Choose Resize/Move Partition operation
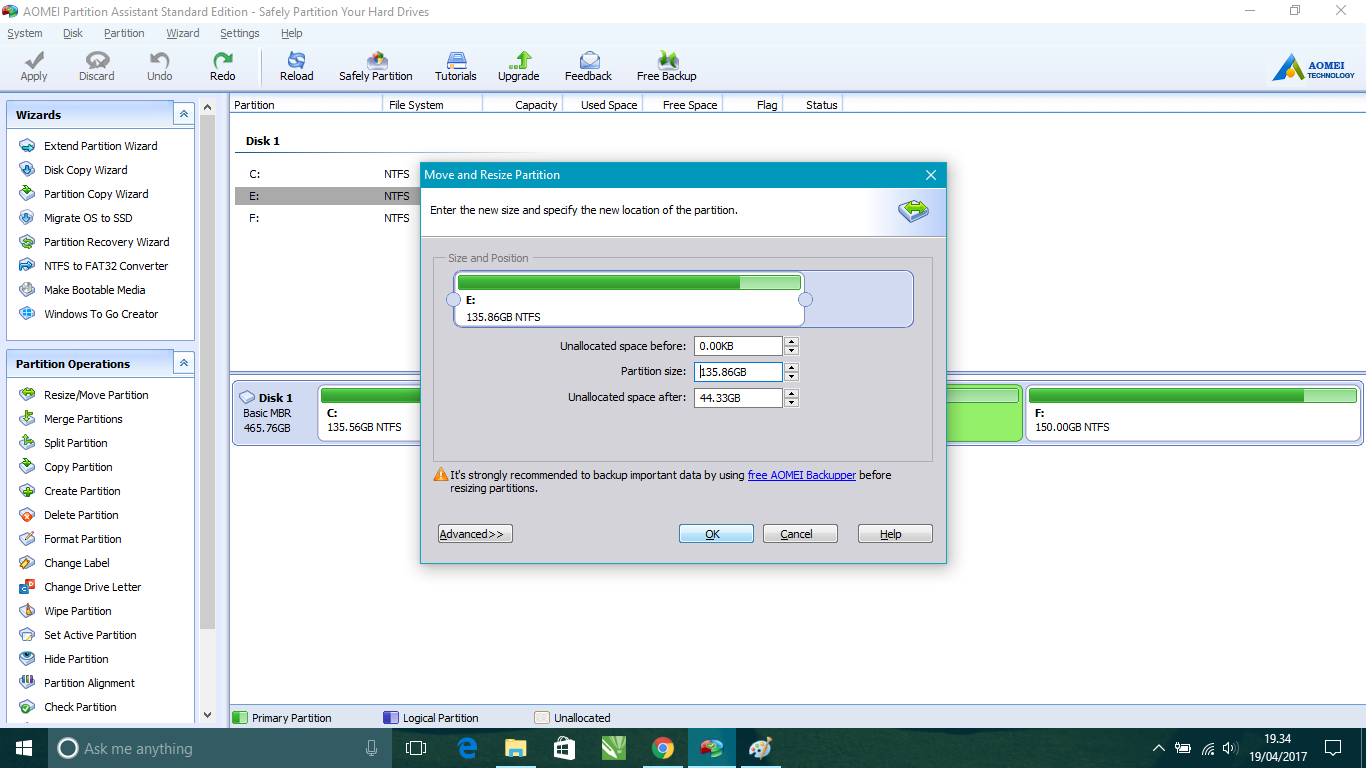1366x768 pixels. coord(96,395)
